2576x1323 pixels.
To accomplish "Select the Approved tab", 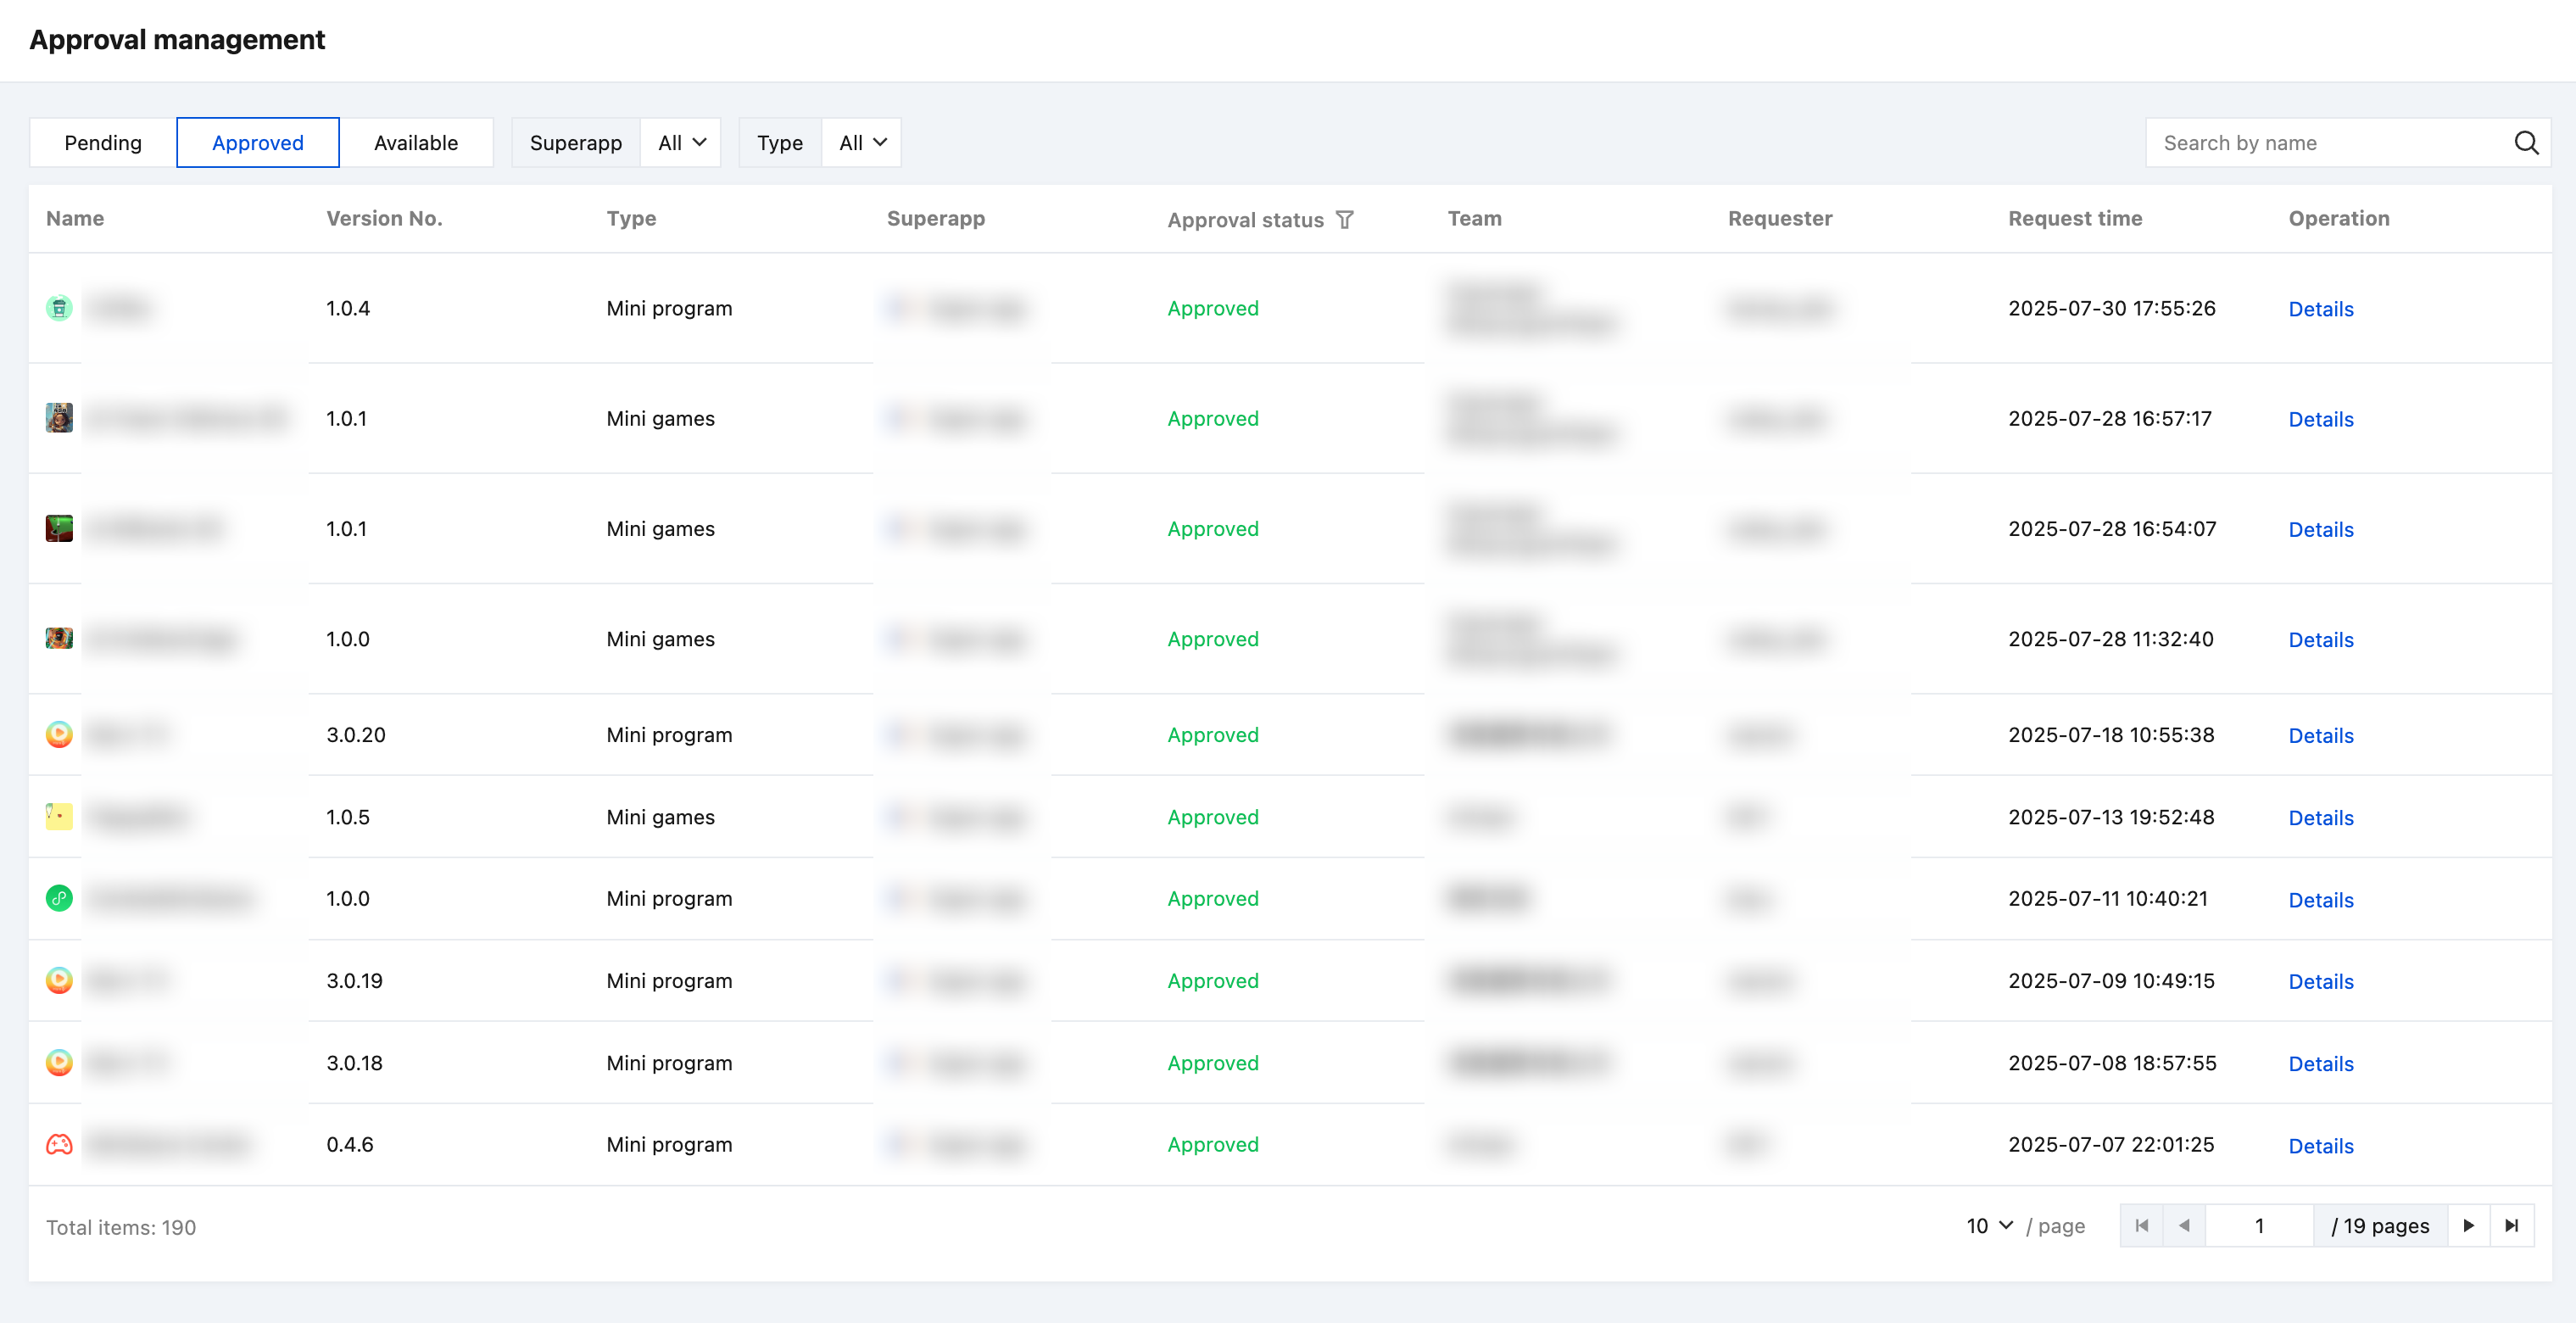I will [258, 143].
